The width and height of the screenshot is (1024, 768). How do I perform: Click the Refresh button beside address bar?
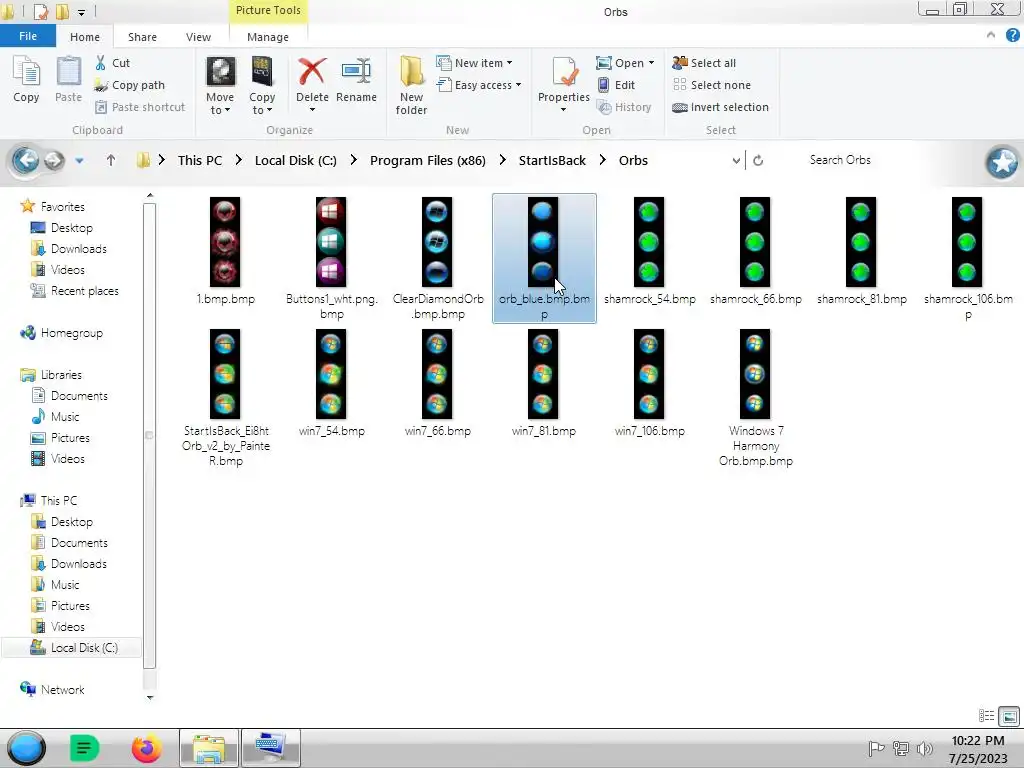(x=758, y=160)
